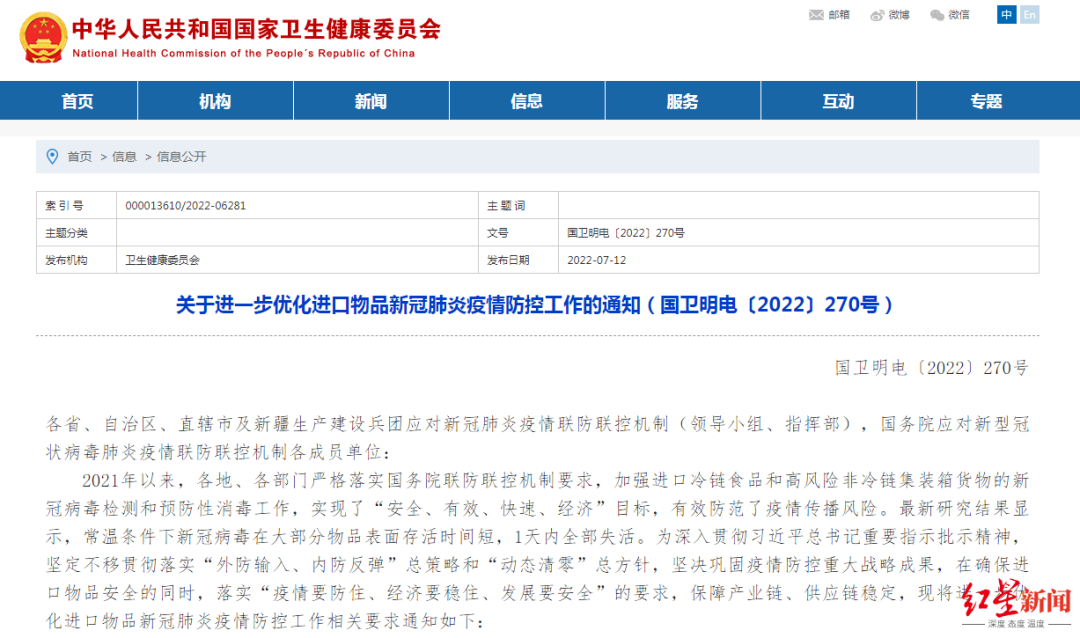
Task: Go to 信息公开 in the breadcrumb
Action: 181,156
